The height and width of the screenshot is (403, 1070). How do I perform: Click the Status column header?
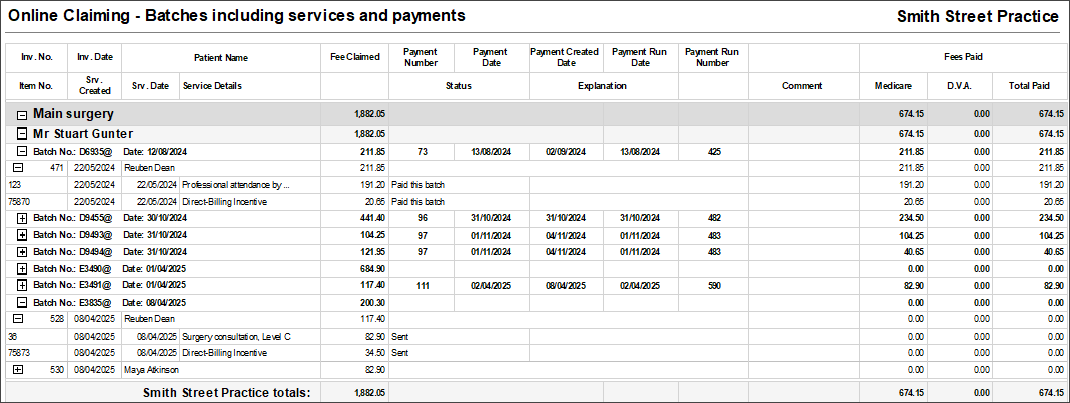[459, 86]
